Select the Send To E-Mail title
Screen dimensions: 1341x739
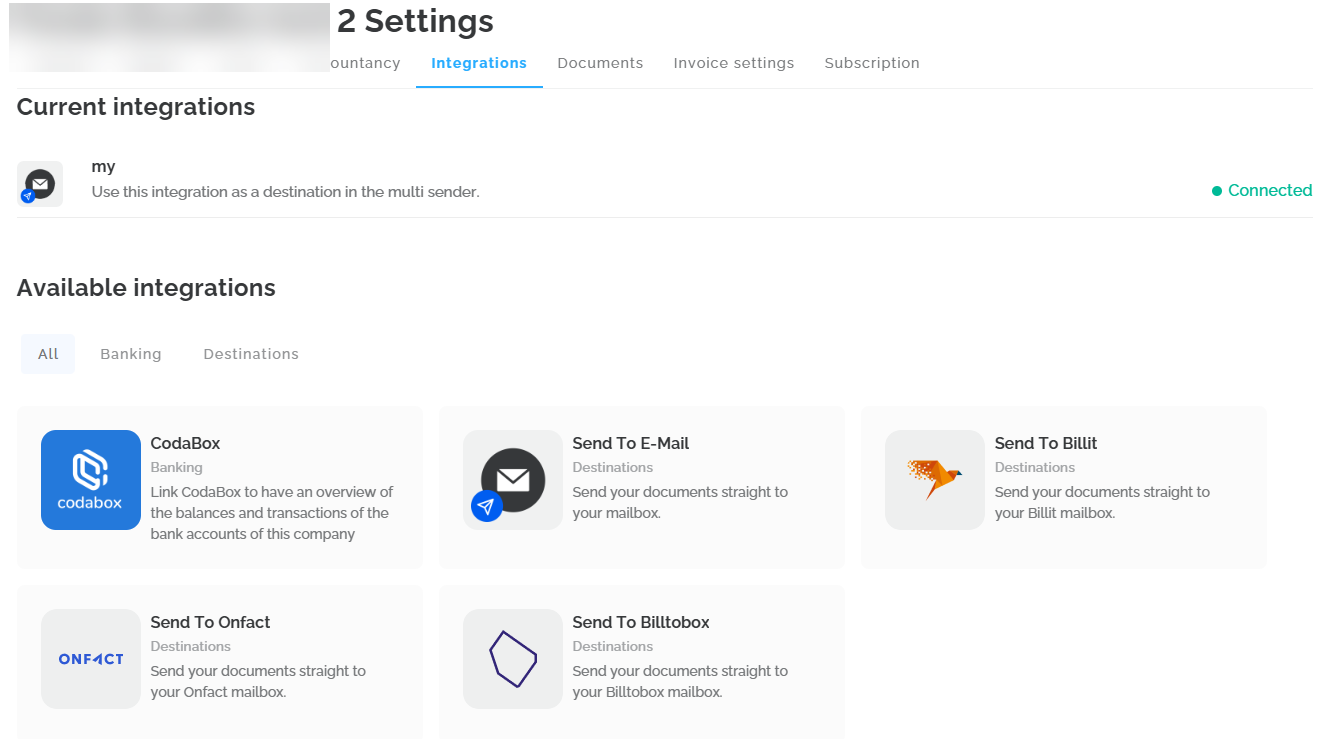click(631, 443)
